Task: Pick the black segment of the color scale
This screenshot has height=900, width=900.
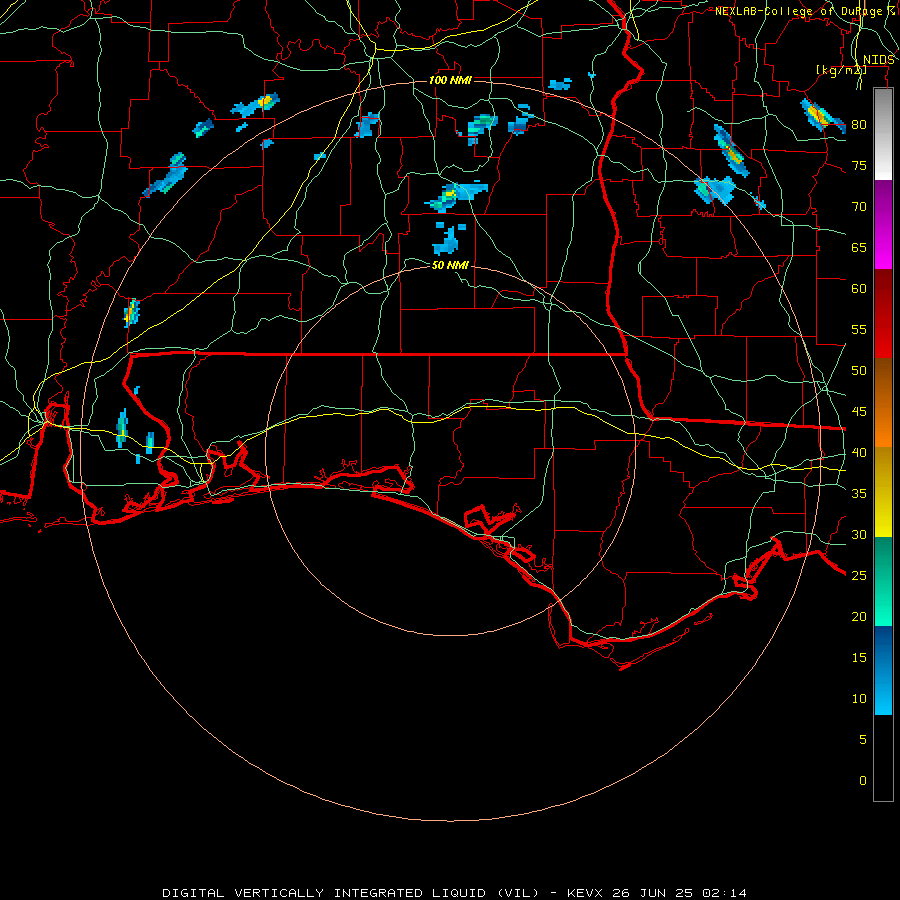Action: [883, 758]
